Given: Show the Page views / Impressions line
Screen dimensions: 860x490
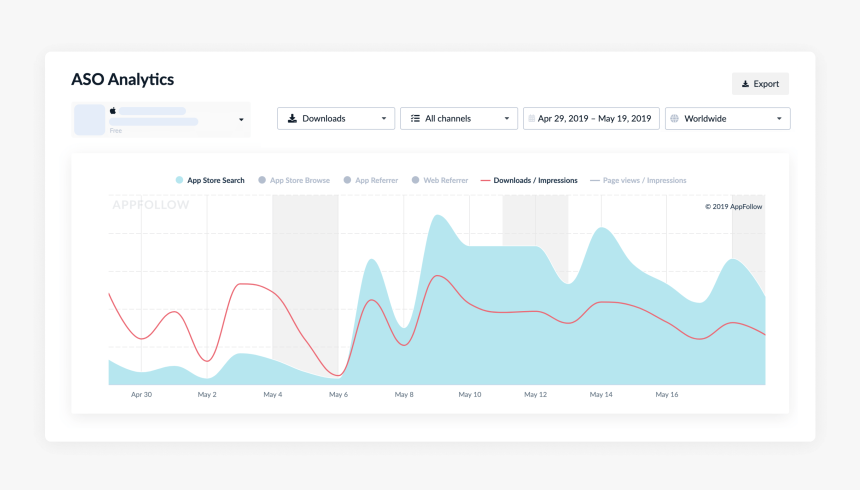Looking at the screenshot, I should tap(638, 180).
